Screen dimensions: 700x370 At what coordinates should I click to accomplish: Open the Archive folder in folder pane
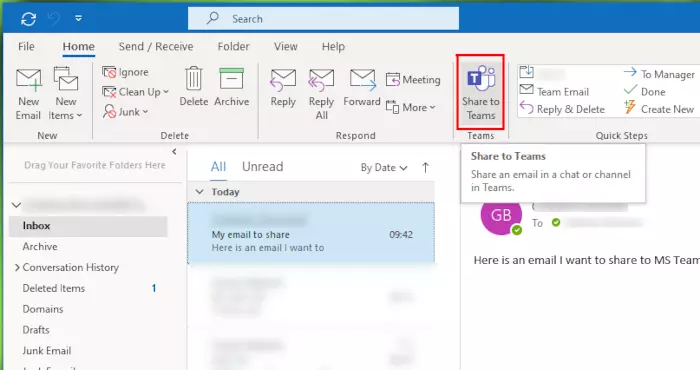(40, 246)
